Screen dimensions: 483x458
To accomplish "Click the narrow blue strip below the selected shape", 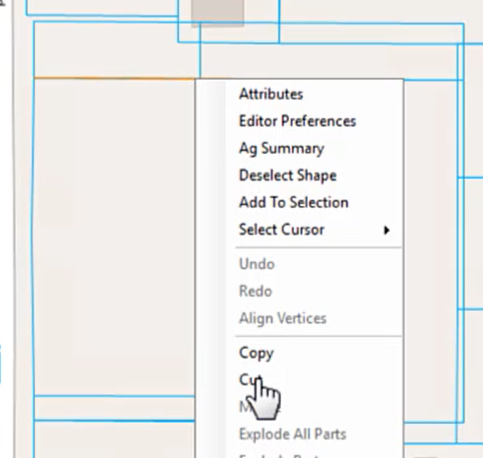I will click(x=115, y=408).
